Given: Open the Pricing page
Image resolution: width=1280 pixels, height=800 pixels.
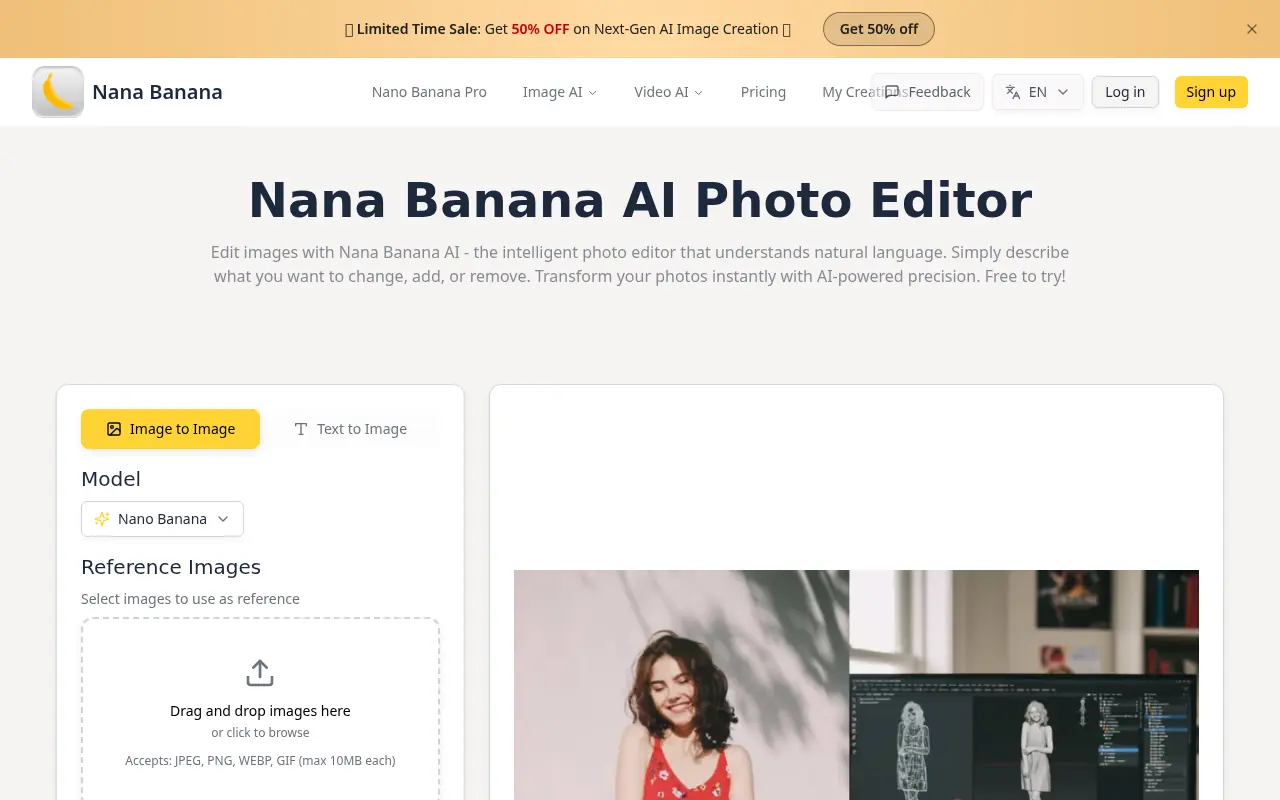Looking at the screenshot, I should [x=763, y=91].
